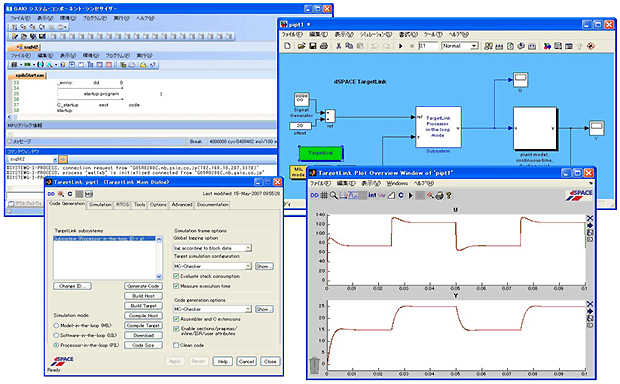This screenshot has width=620, height=384.
Task: Start simulation with pipt1 play button
Action: click(x=401, y=46)
